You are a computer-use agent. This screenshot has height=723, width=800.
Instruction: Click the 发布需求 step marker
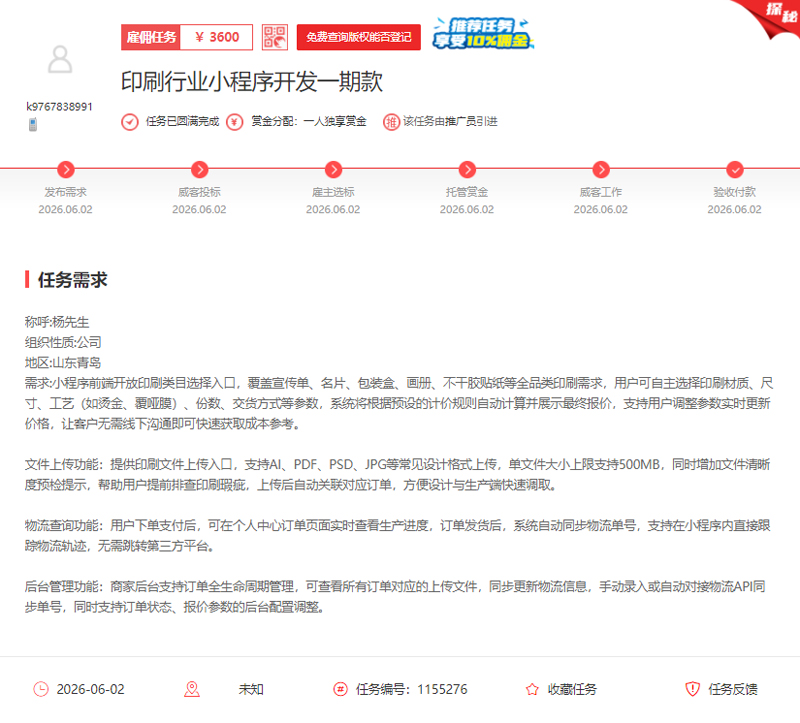[66, 169]
